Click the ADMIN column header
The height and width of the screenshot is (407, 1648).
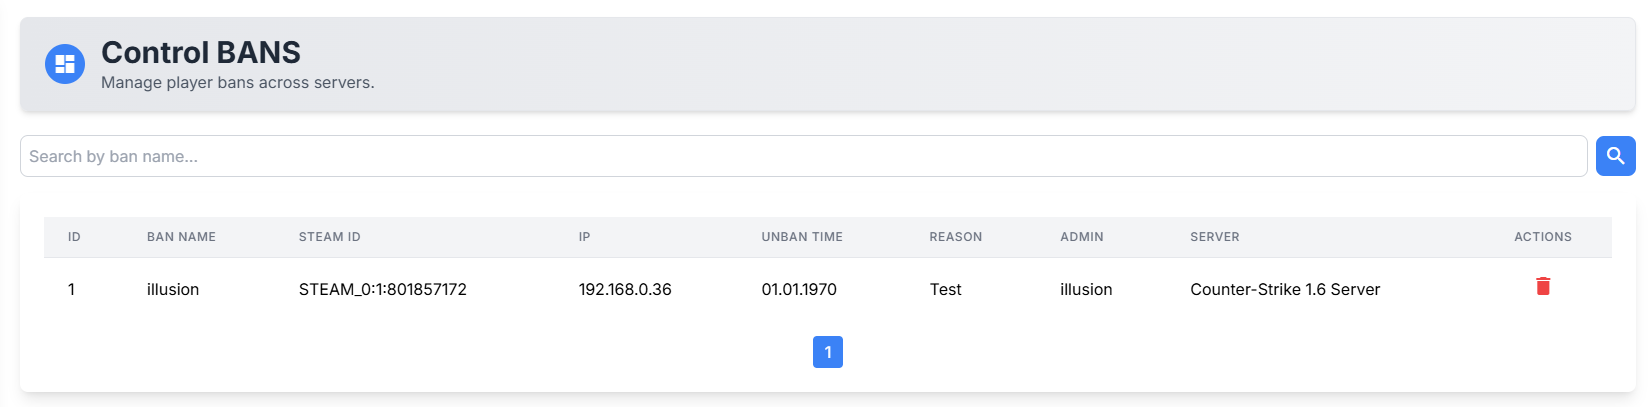1081,237
